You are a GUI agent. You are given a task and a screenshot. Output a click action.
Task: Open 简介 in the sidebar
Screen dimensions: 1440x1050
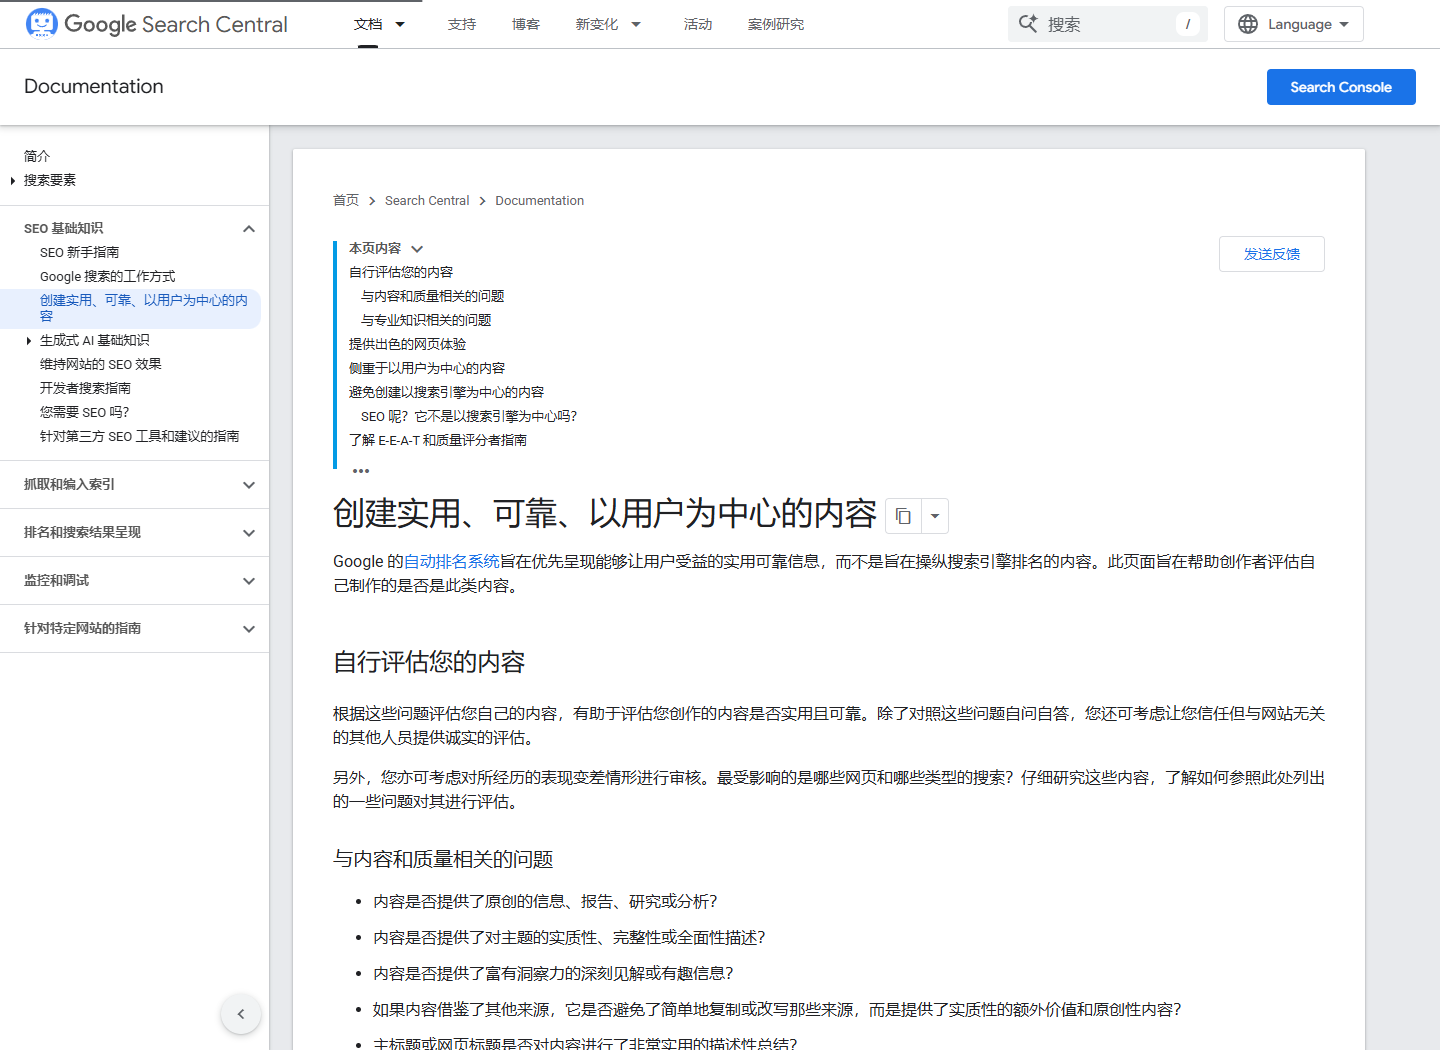(37, 156)
